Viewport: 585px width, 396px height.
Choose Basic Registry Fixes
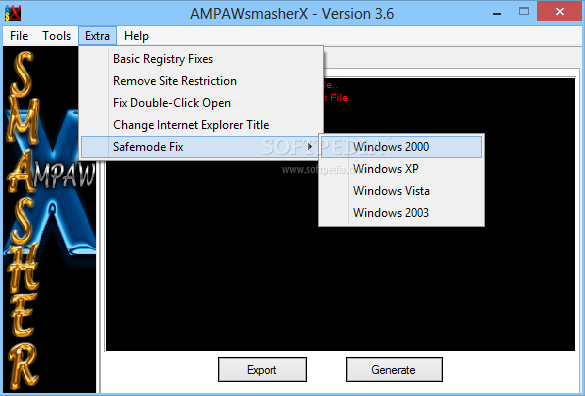[202, 59]
